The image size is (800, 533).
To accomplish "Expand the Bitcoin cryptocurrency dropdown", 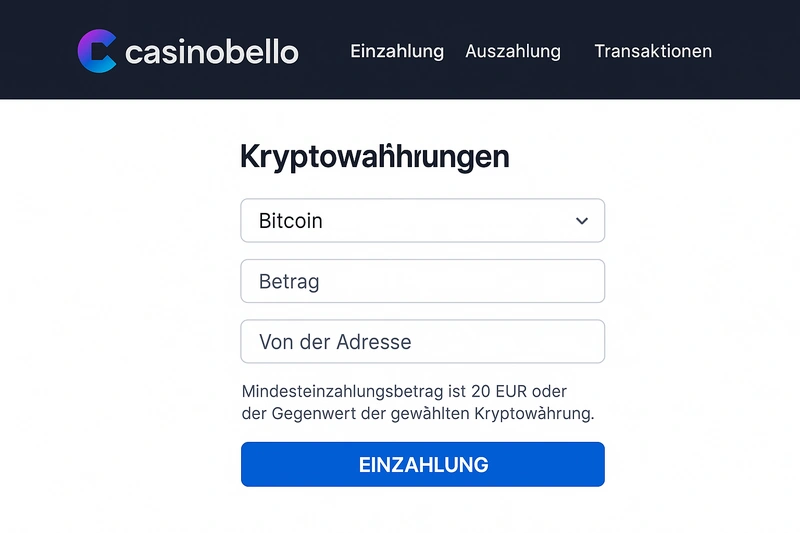I will point(422,220).
